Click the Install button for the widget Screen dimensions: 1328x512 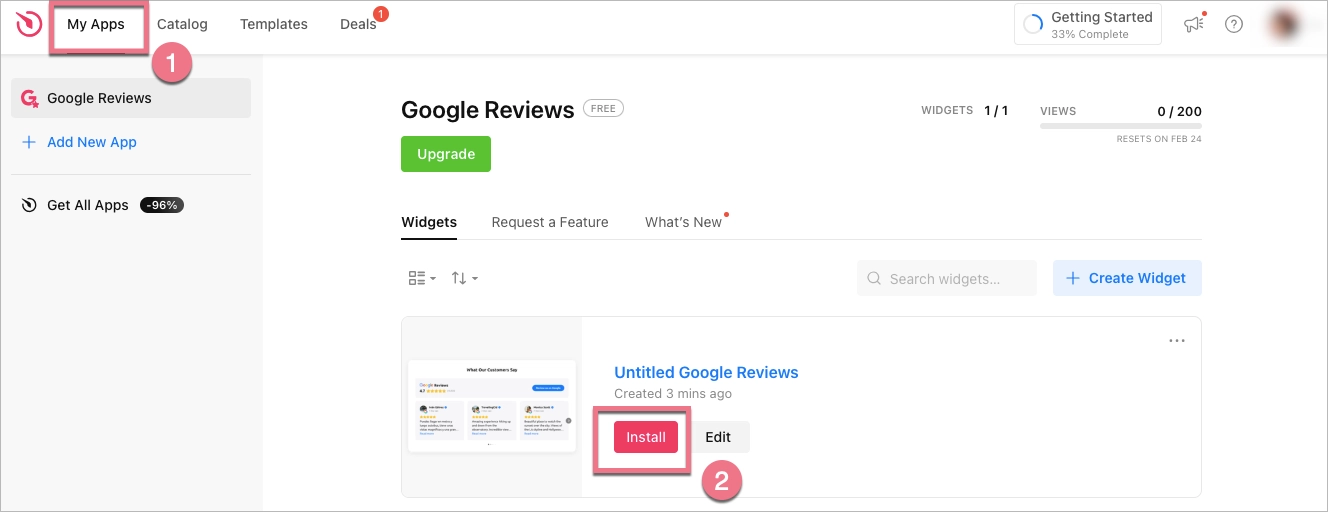646,437
